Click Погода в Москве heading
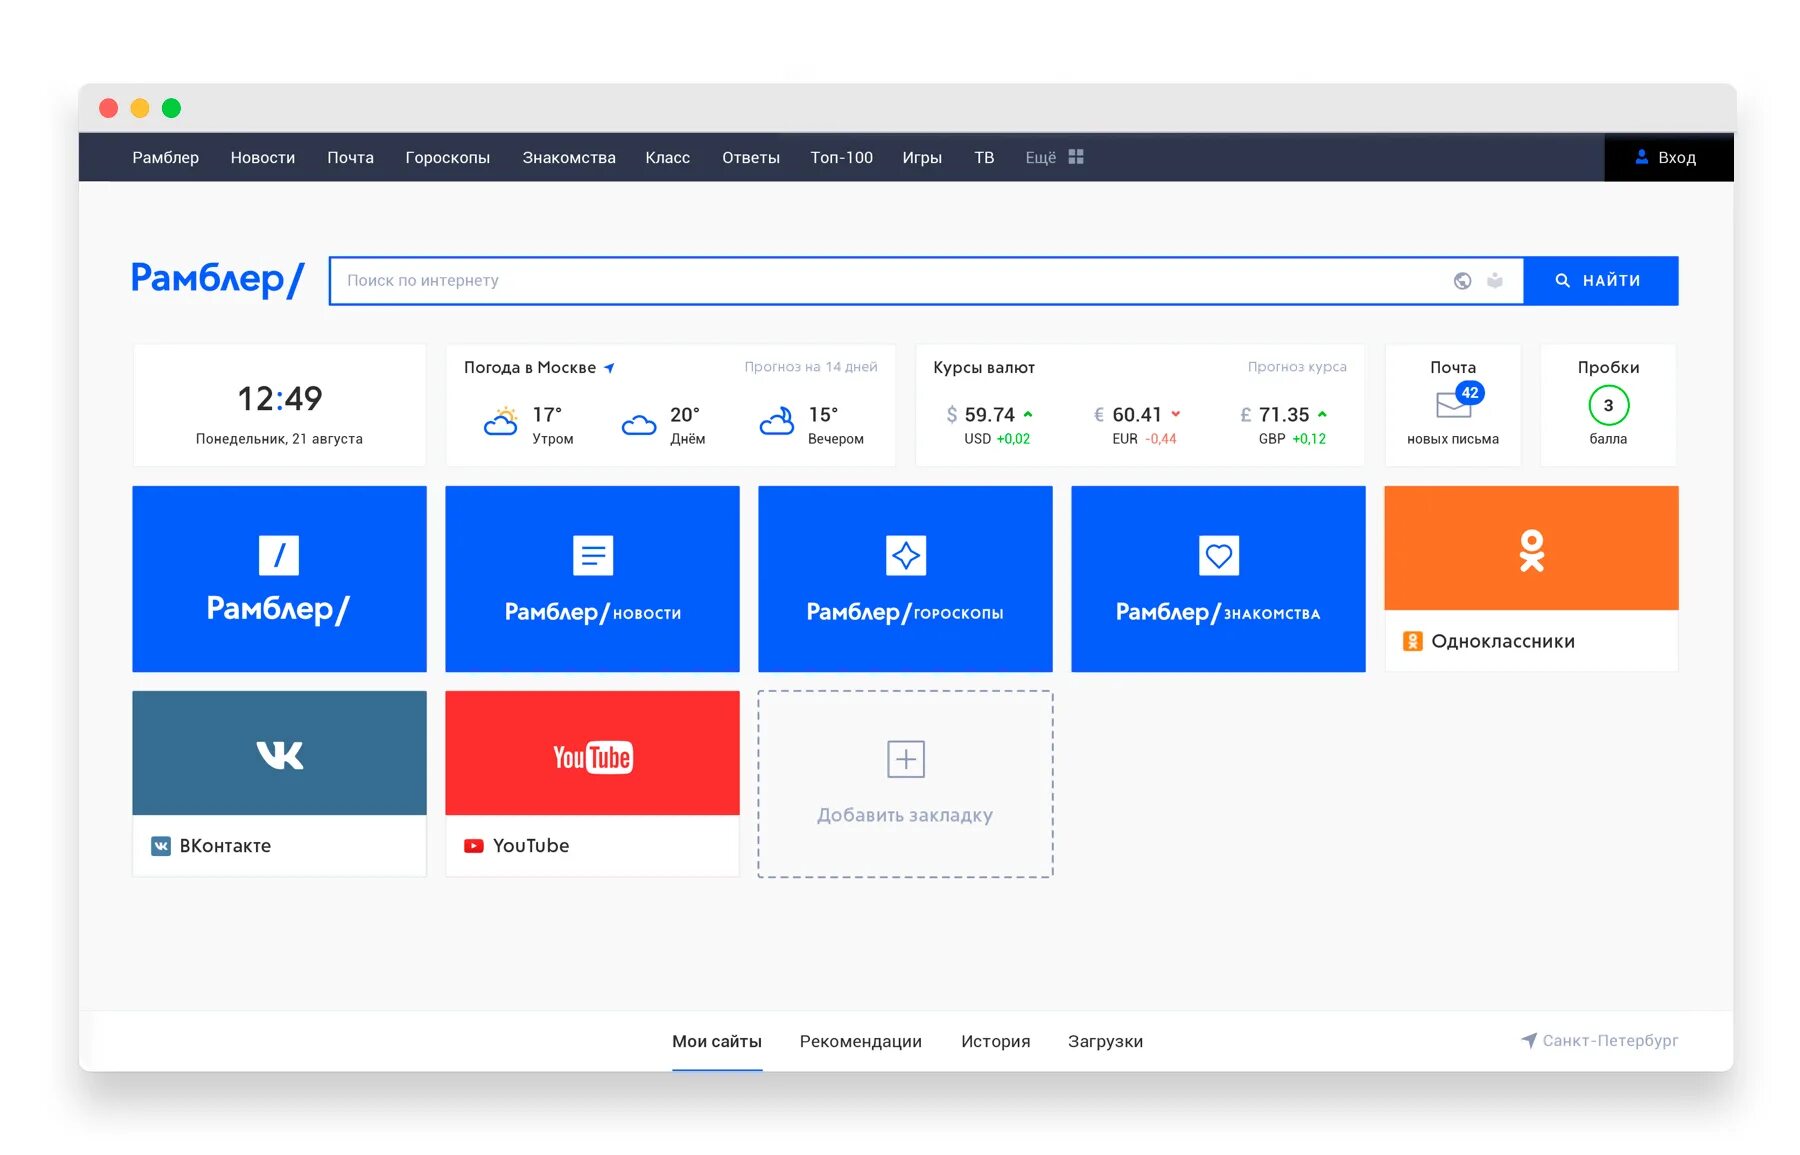Viewport: 1800px width, 1155px height. coord(530,367)
